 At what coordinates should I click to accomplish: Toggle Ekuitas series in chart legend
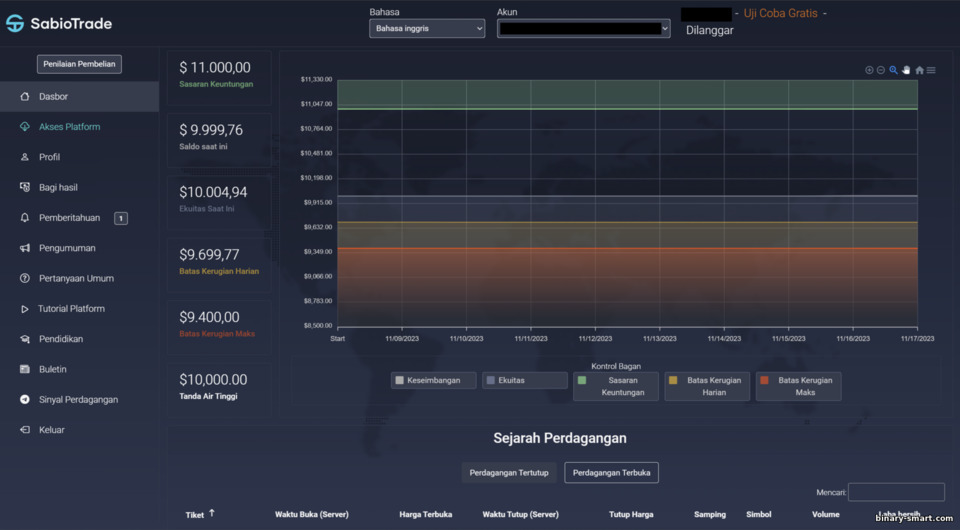[x=525, y=380]
